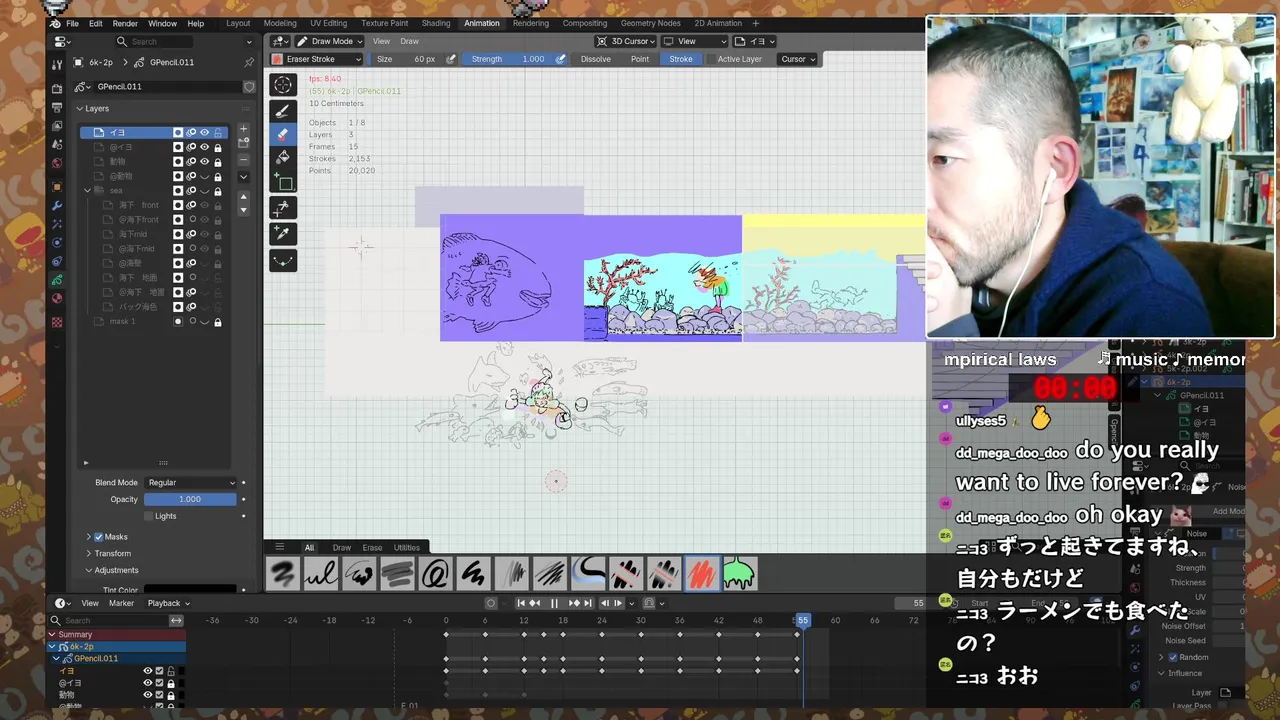Viewport: 1280px width, 720px height.
Task: Show the Erase brush category
Action: (372, 548)
